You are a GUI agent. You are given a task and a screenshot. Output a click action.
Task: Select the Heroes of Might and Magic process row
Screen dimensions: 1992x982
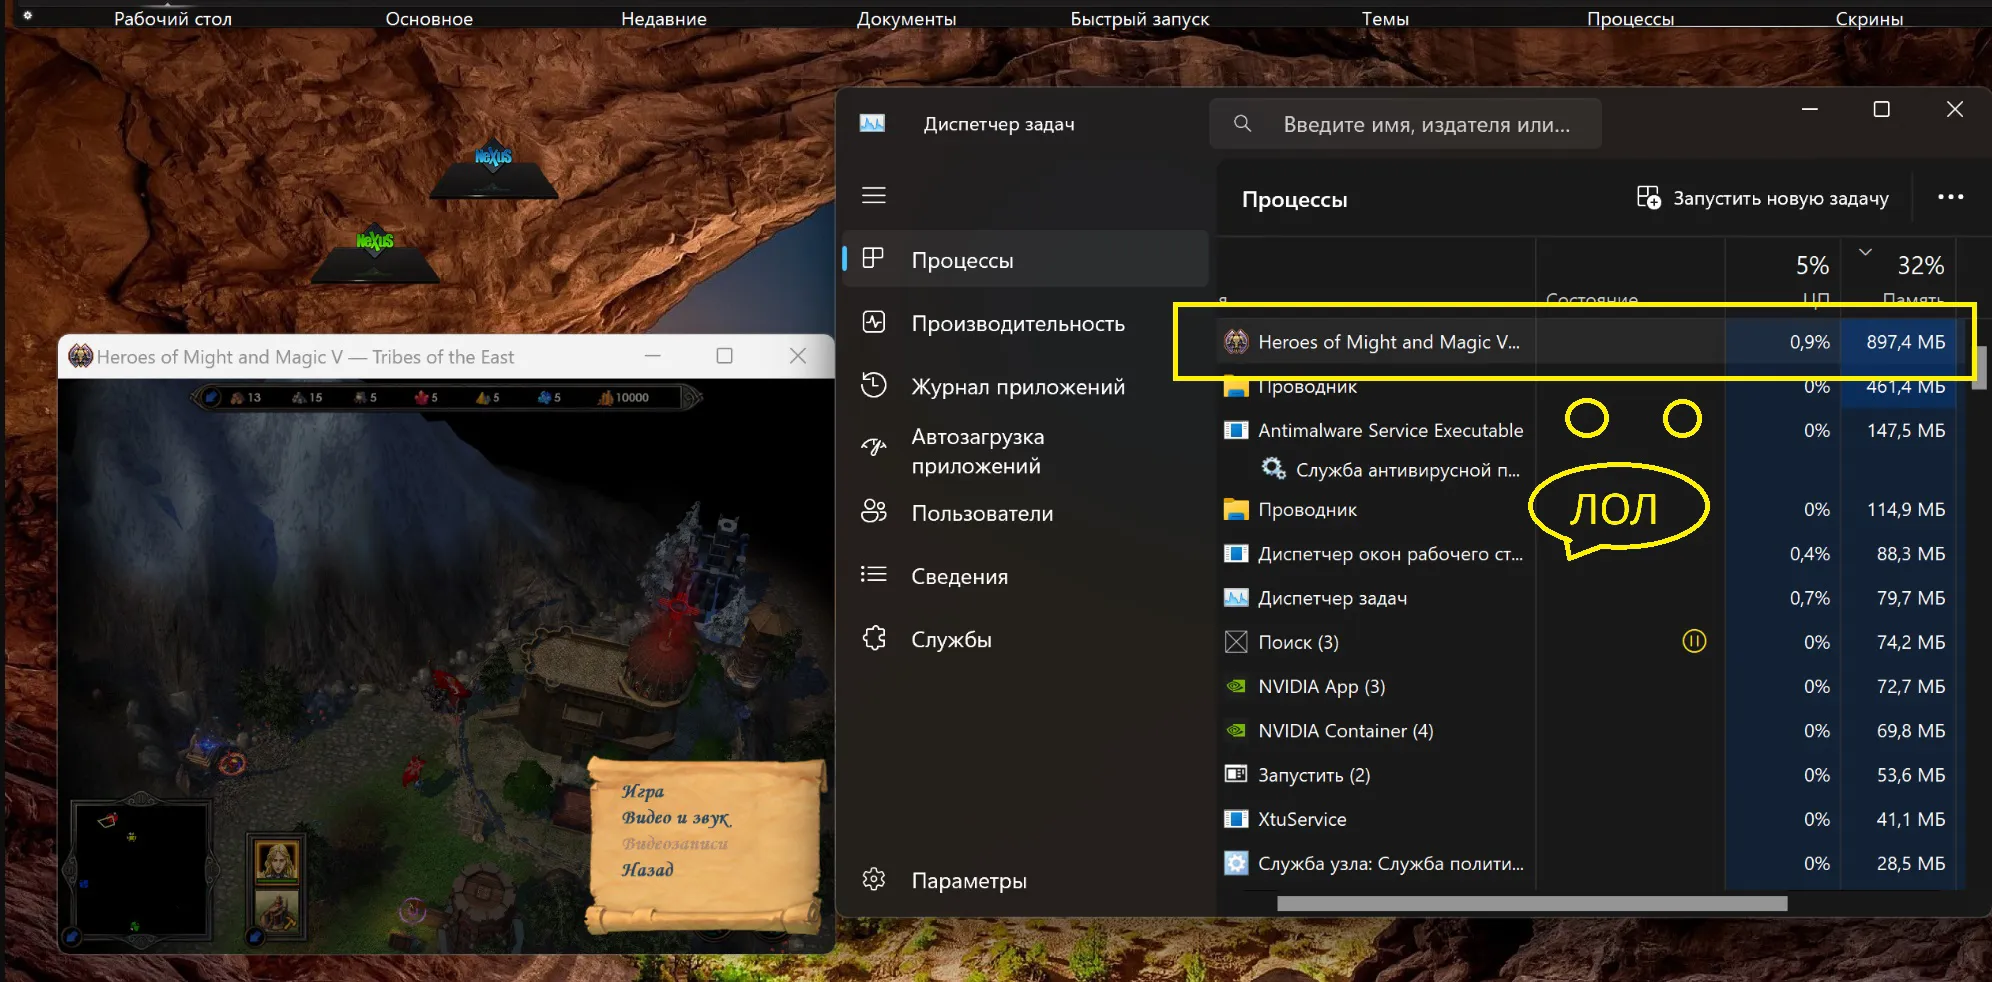1588,342
